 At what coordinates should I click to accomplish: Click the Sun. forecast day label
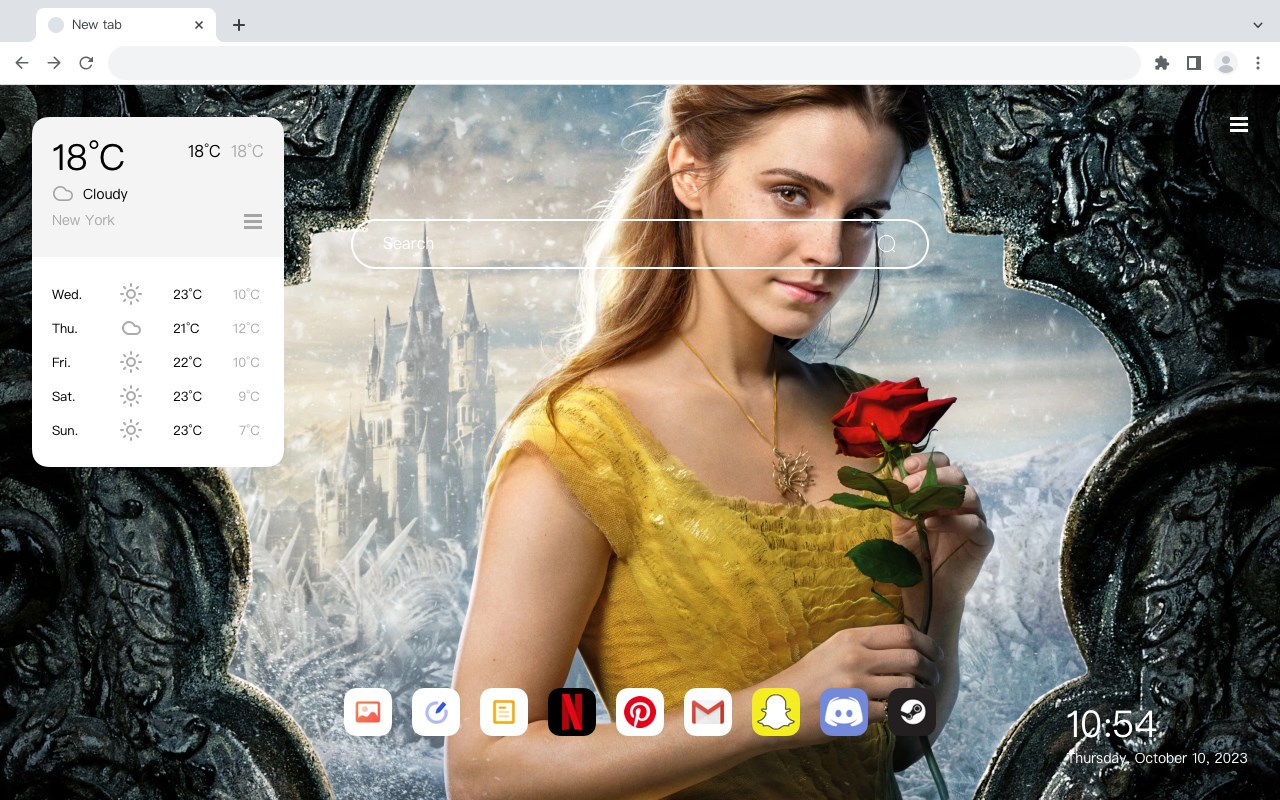click(x=65, y=430)
